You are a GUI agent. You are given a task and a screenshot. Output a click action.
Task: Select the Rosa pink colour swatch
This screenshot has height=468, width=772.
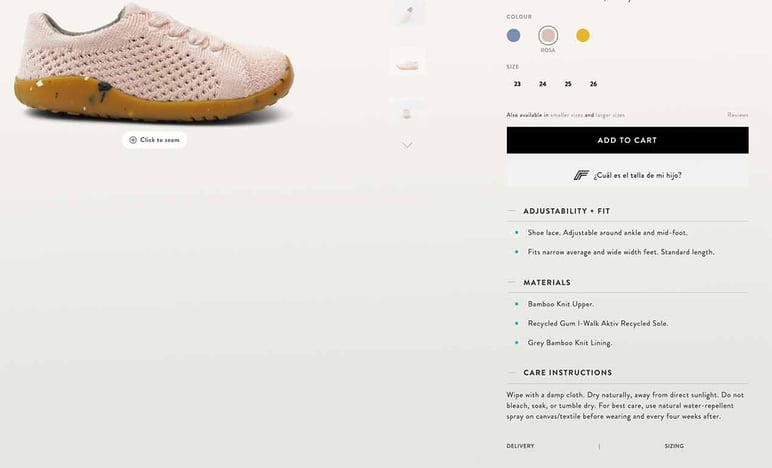pyautogui.click(x=548, y=35)
